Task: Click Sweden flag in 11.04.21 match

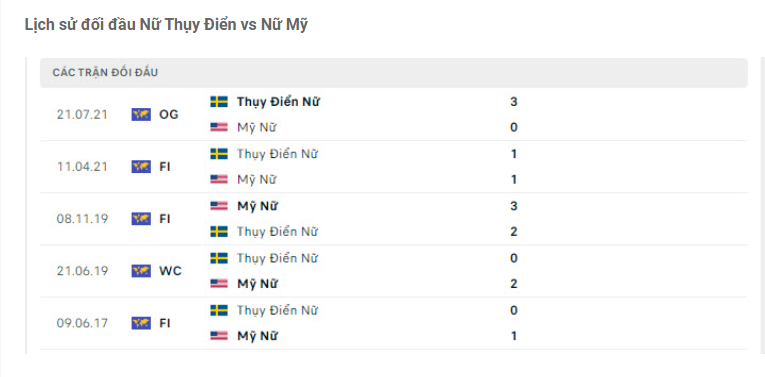Action: 219,154
